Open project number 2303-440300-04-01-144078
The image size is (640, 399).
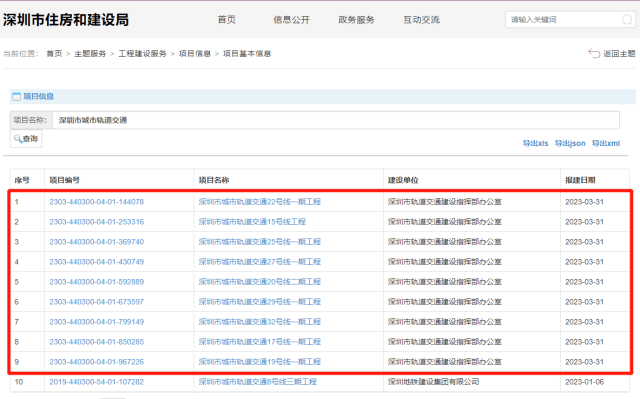click(97, 202)
